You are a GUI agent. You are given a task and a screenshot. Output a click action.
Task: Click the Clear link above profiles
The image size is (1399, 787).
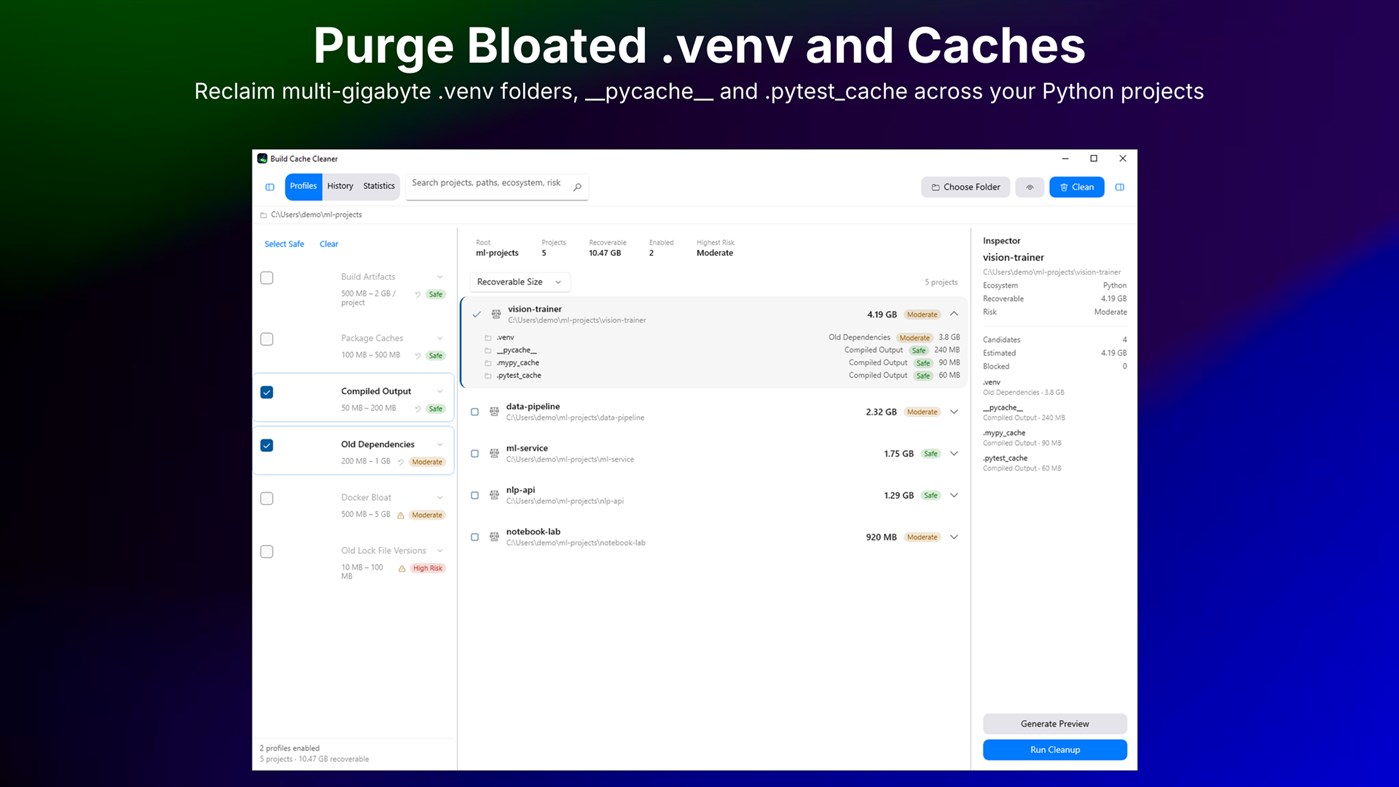(329, 244)
